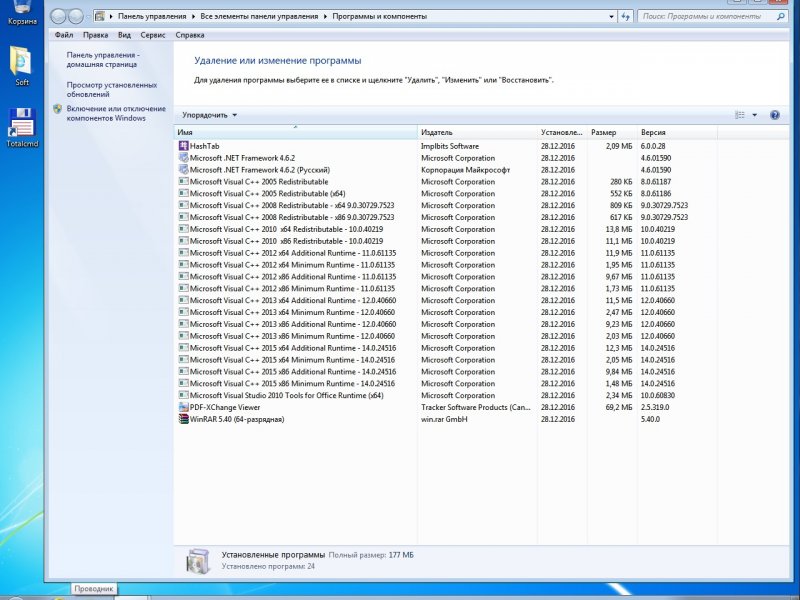Screen dimensions: 800x600
Task: Select 'Visual C++ 2012 x64 Additional Runtime' name
Action: pyautogui.click(x=293, y=253)
